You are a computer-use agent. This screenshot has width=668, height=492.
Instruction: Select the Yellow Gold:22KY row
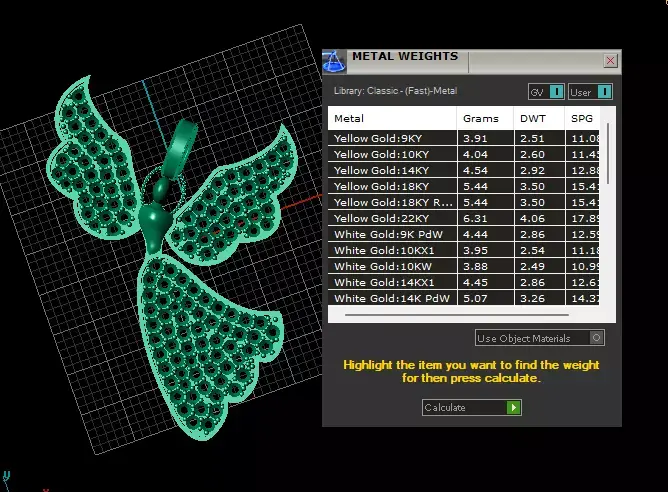tap(464, 218)
